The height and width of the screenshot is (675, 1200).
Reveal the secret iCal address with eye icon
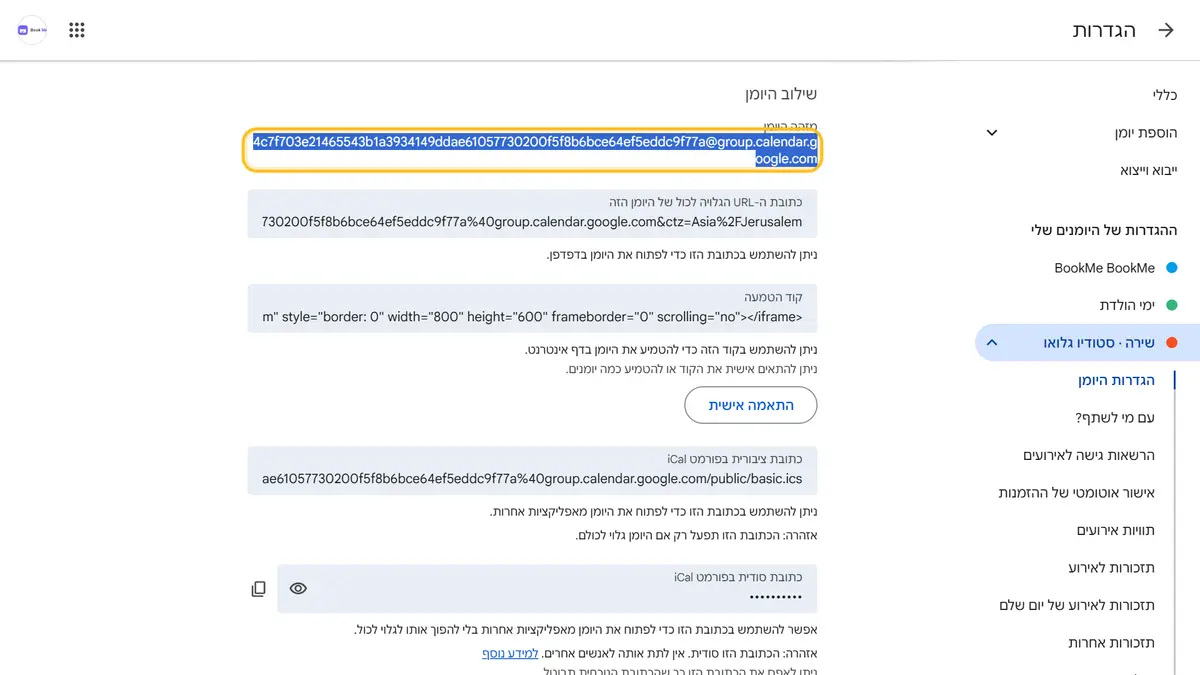point(298,589)
